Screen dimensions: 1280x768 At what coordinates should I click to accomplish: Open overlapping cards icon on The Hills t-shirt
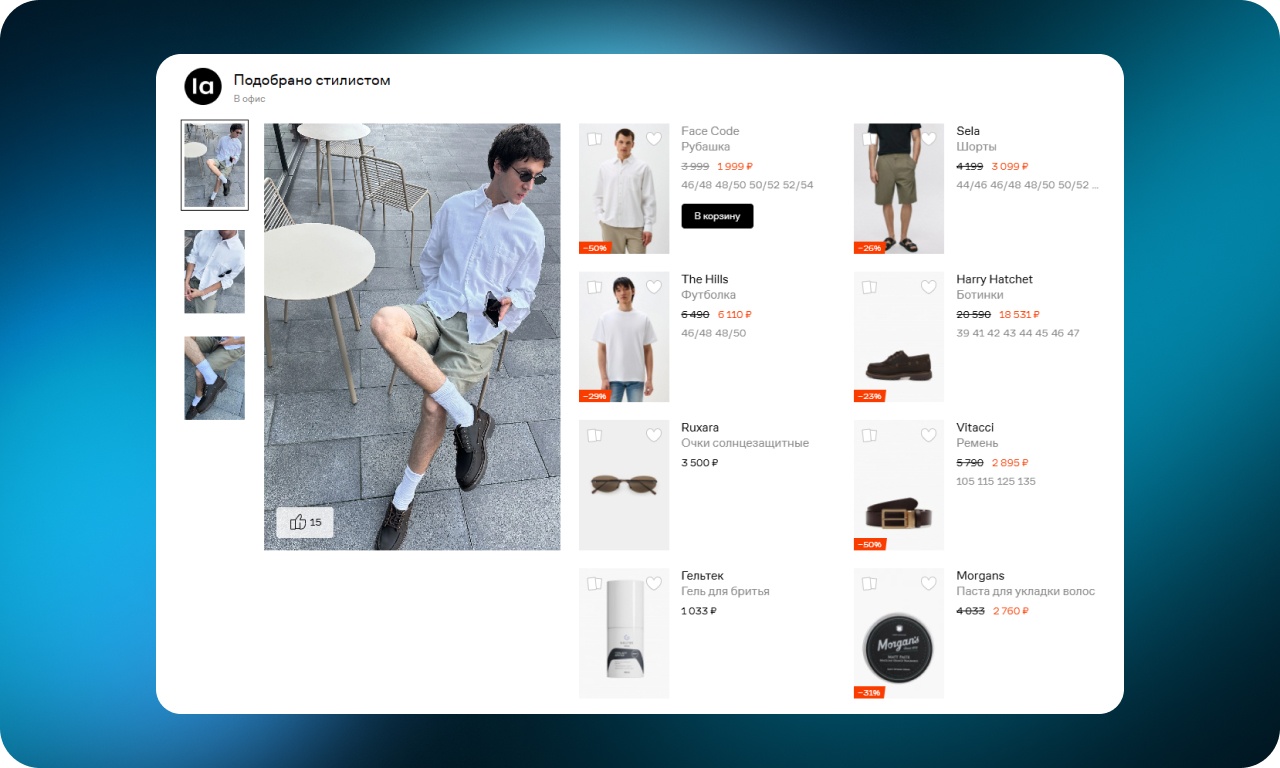click(594, 287)
